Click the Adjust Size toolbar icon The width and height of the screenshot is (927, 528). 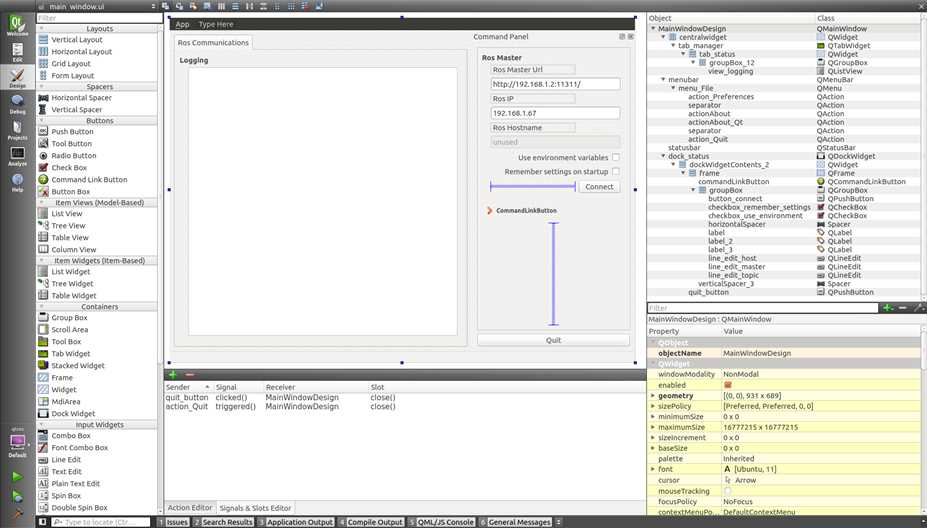coord(319,6)
